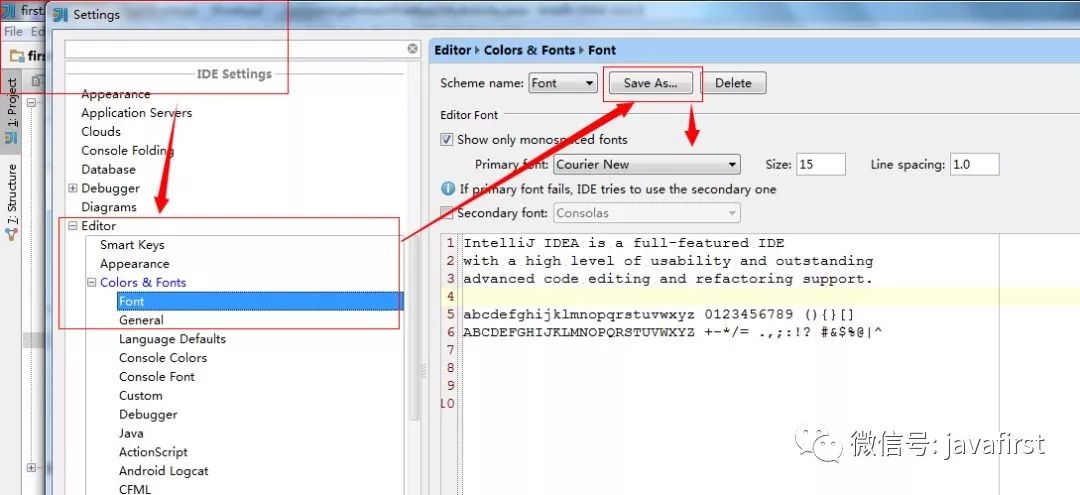The width and height of the screenshot is (1080, 495).
Task: Select Database settings item
Action: point(108,169)
